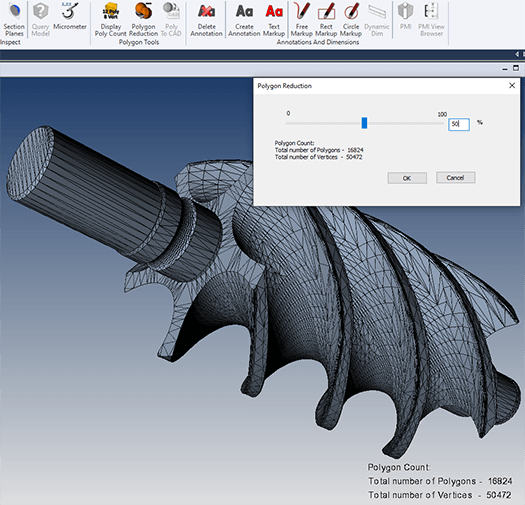The width and height of the screenshot is (525, 505).
Task: Choose the Rect Markup tool
Action: 326,19
